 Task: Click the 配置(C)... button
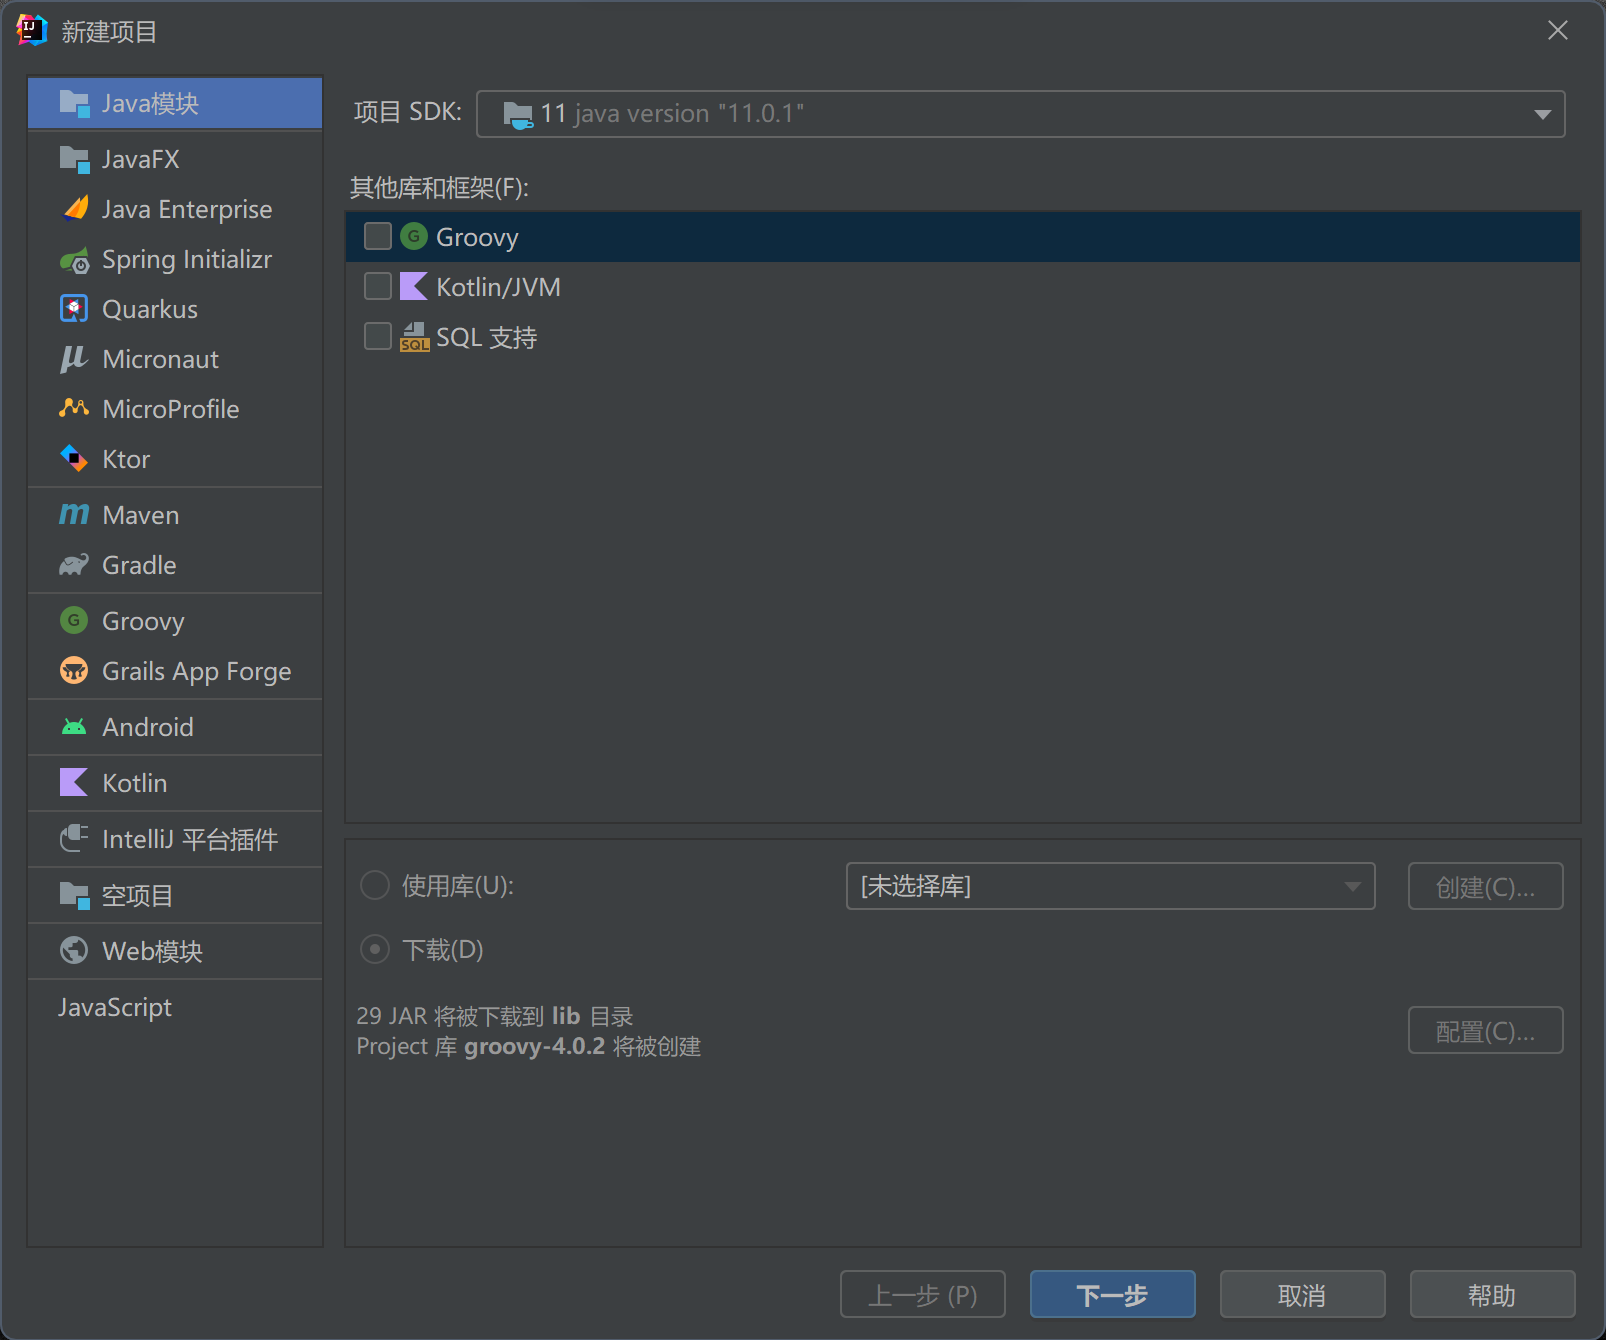pyautogui.click(x=1485, y=1030)
